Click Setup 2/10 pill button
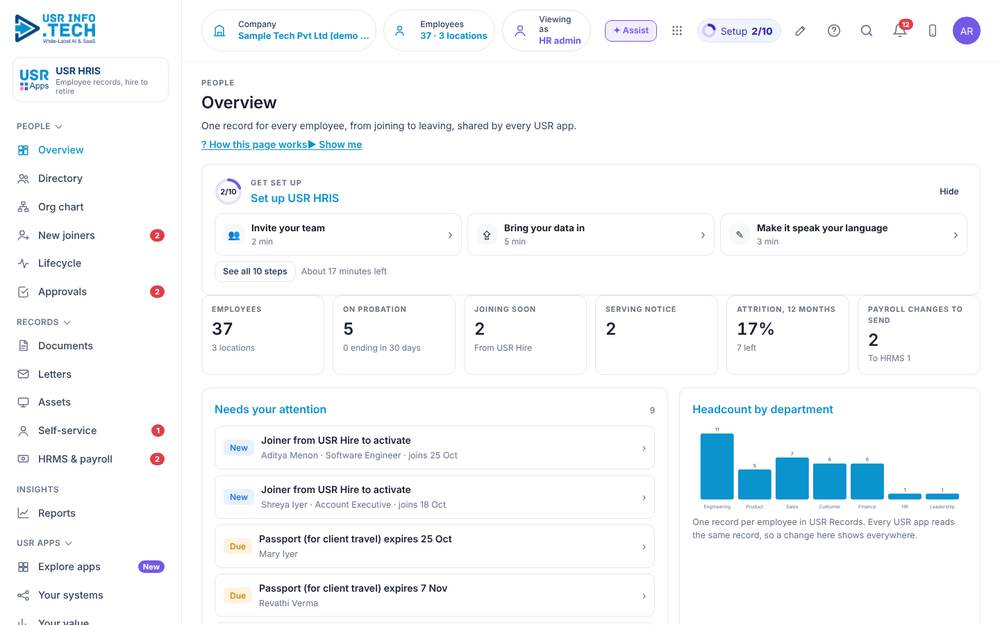Screen dimensions: 1000x625 739,31
